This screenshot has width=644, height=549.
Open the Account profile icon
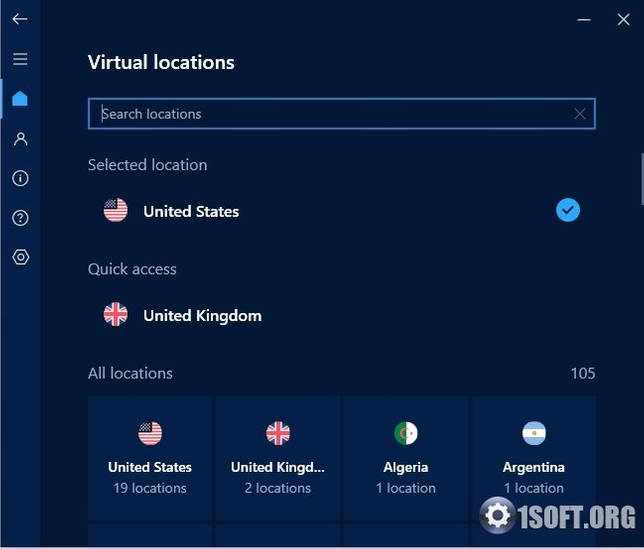point(21,139)
